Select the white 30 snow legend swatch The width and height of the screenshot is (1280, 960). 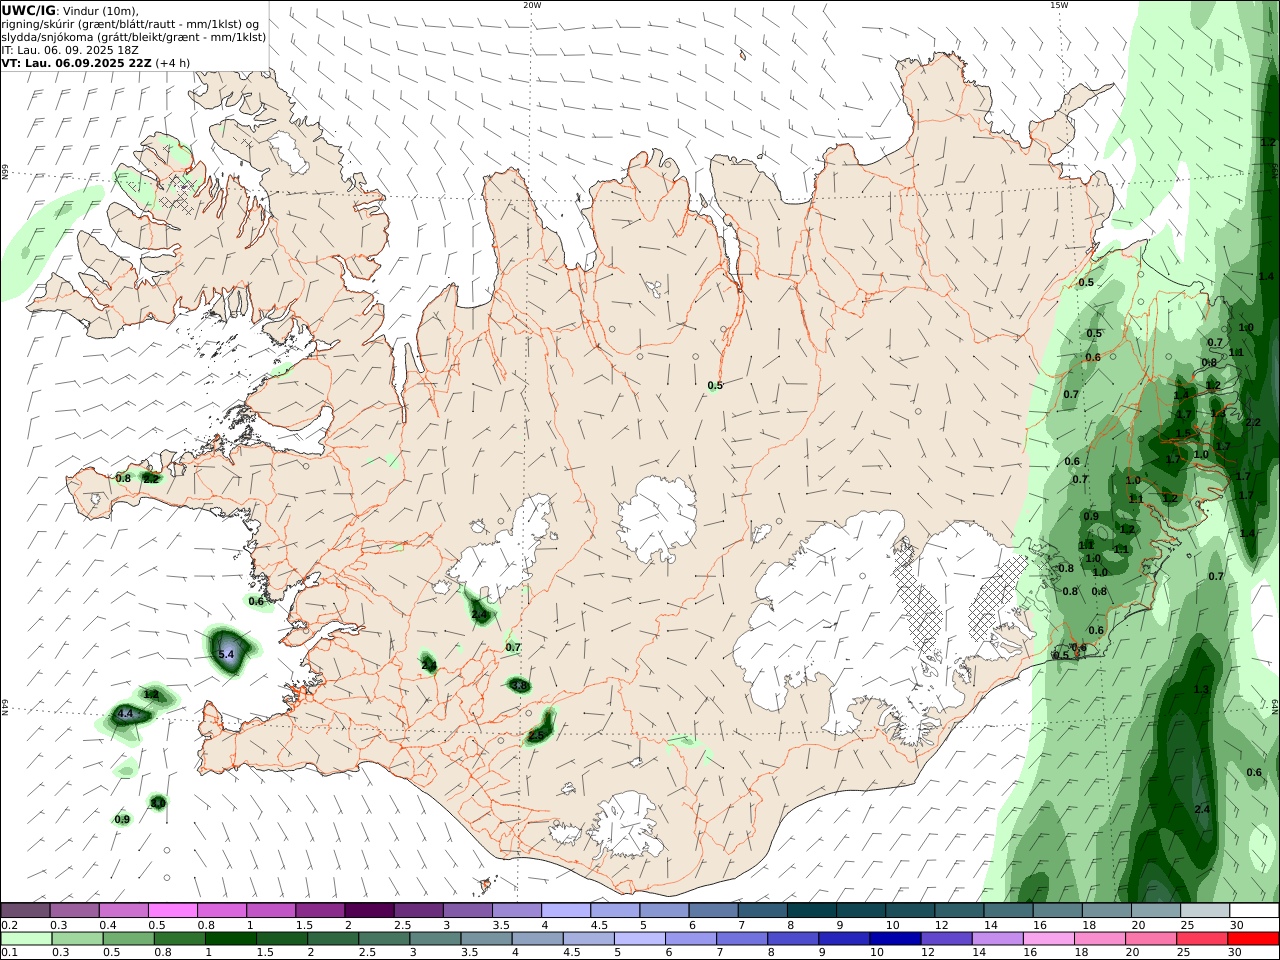[1254, 911]
